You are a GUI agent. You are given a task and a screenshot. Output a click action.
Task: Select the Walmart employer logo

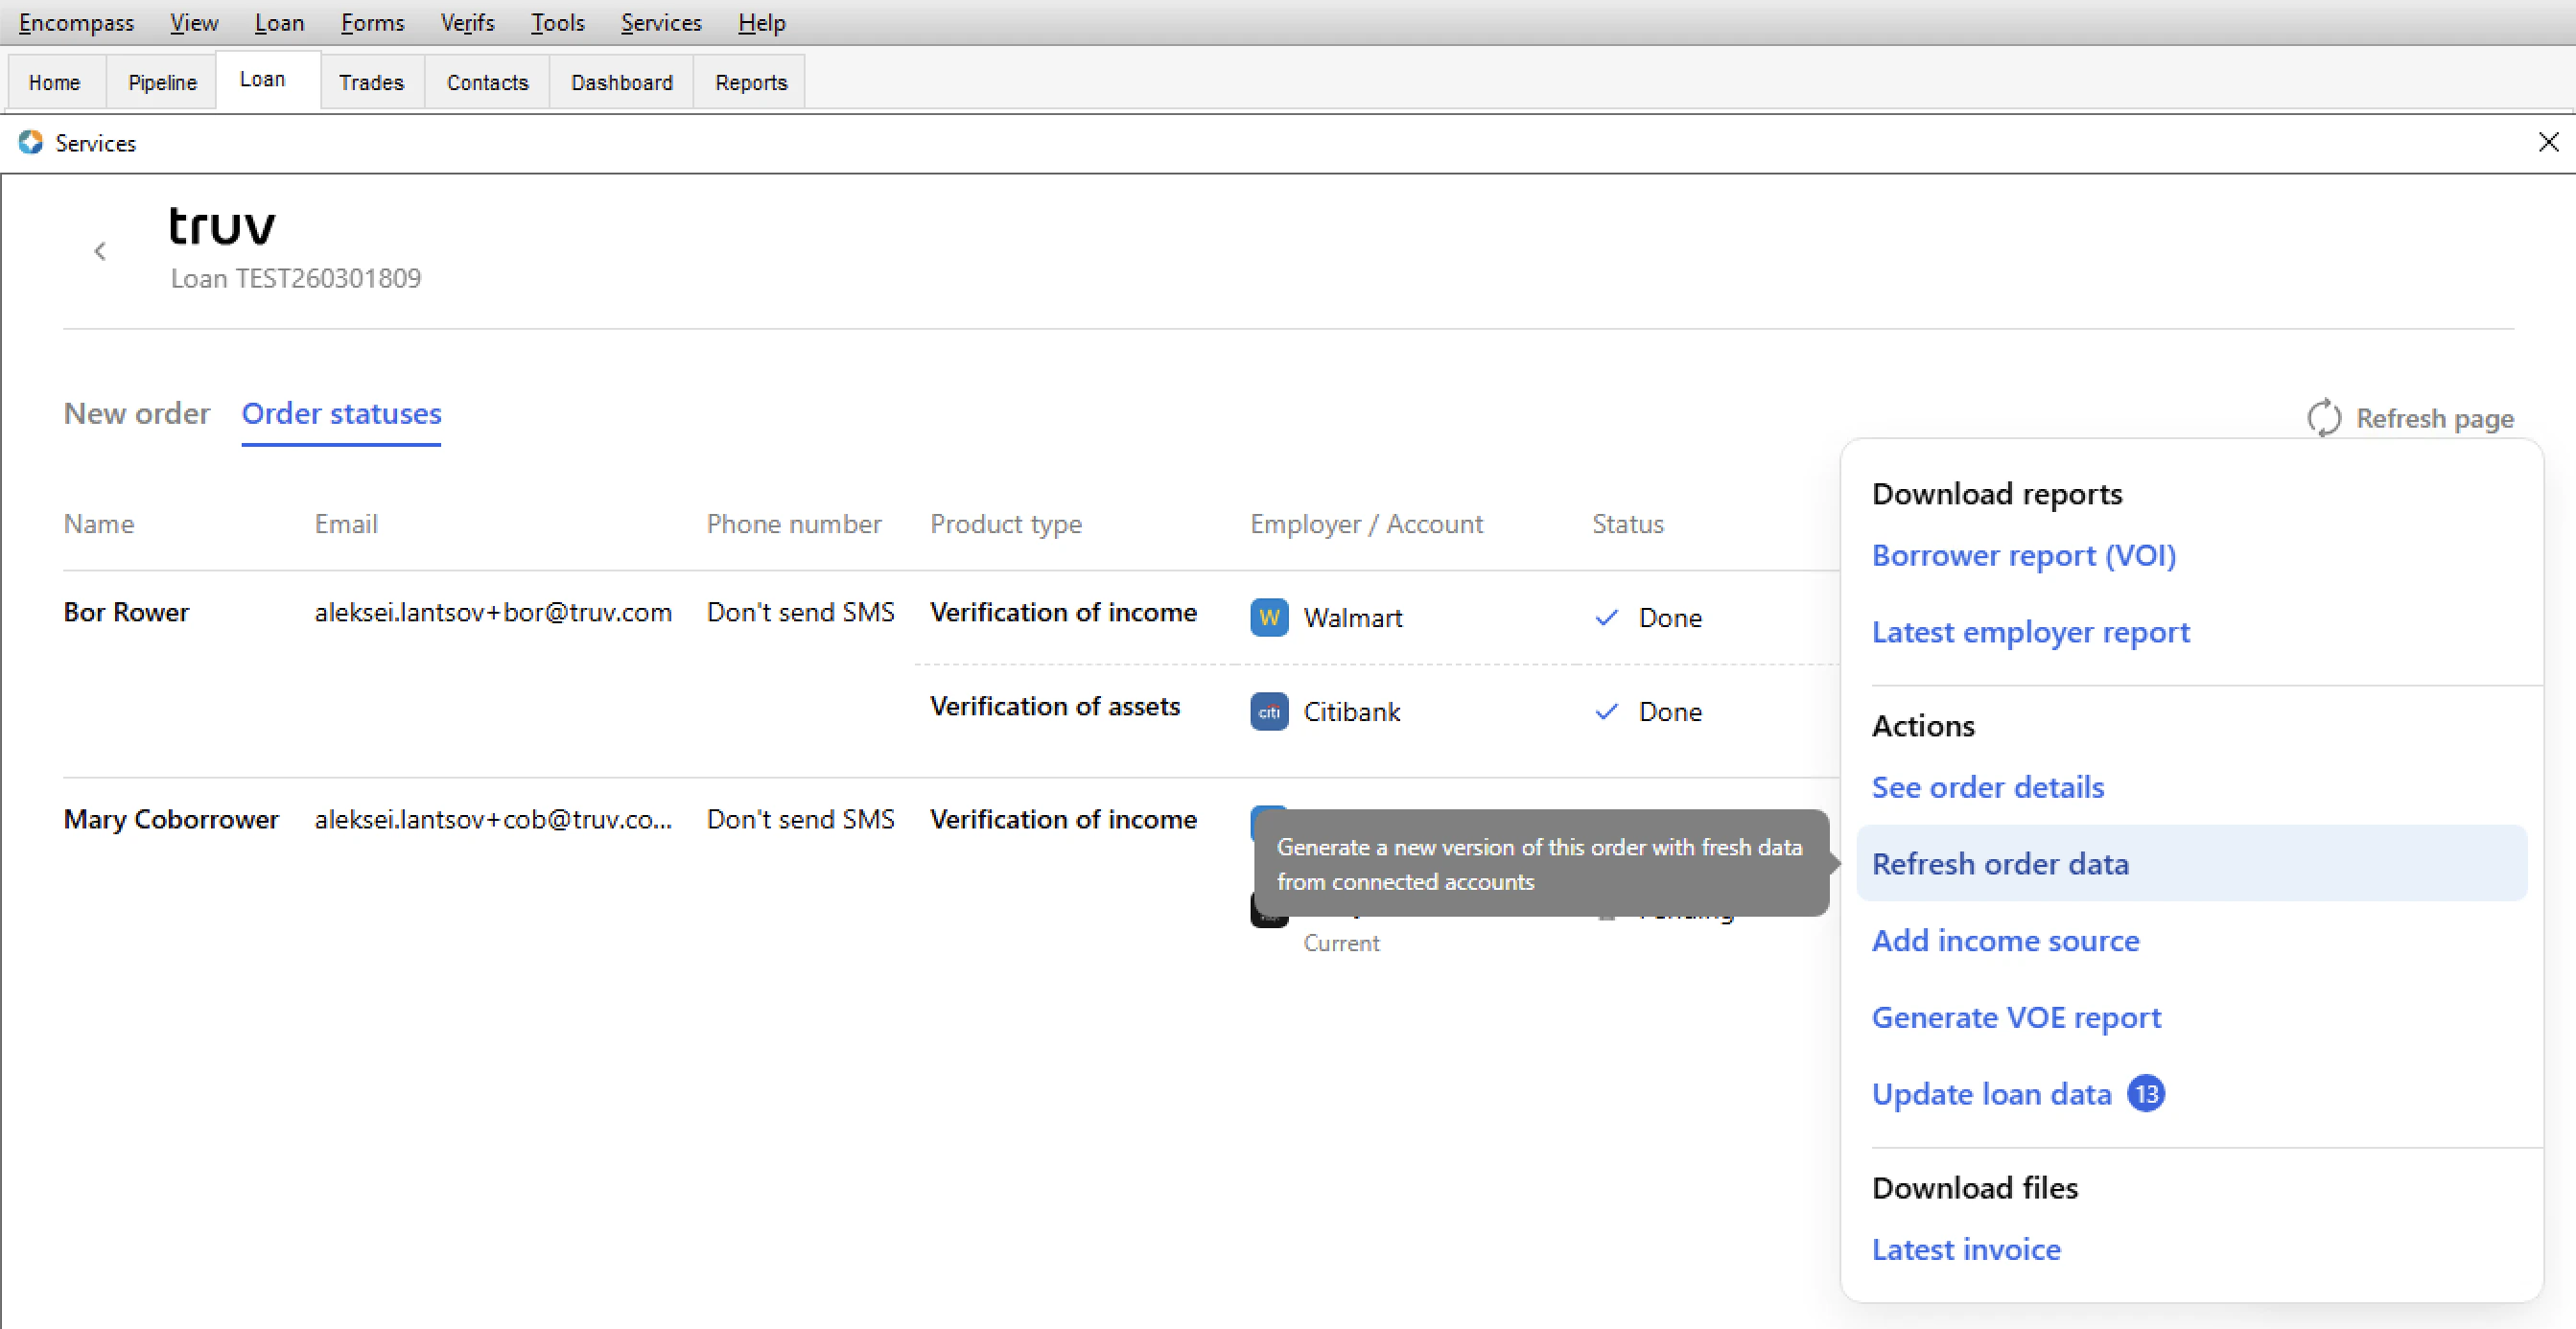pos(1268,617)
